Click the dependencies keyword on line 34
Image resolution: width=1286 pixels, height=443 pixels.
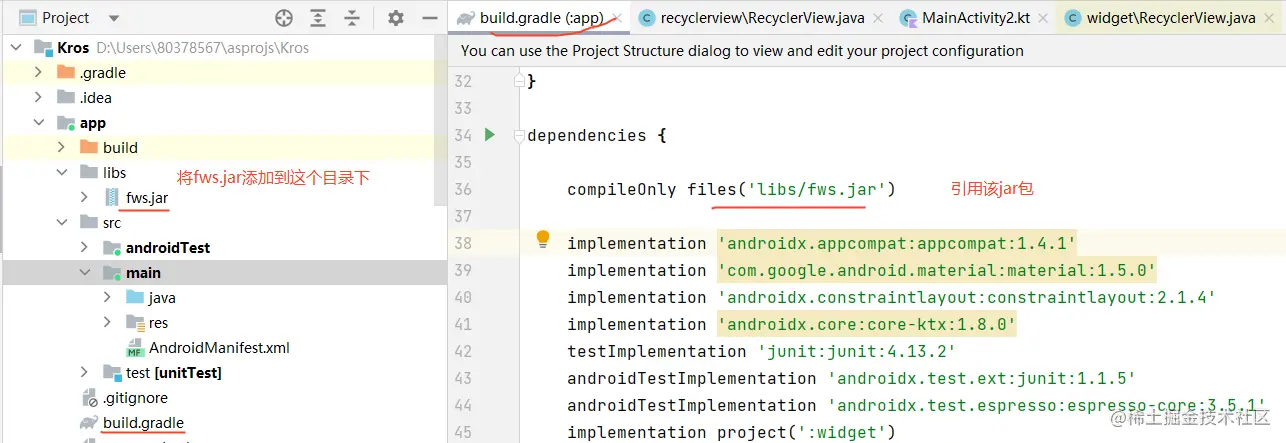(x=587, y=135)
